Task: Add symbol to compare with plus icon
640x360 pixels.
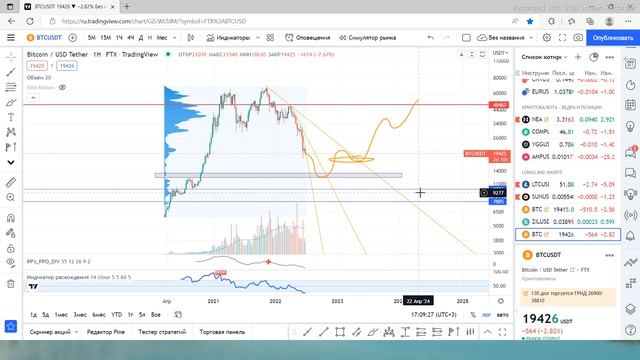Action: [x=72, y=38]
